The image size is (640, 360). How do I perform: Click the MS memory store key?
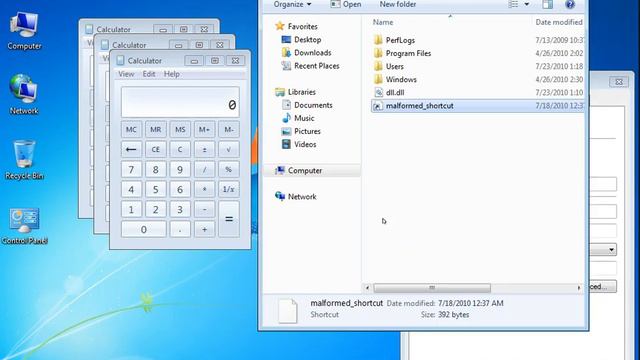180,129
